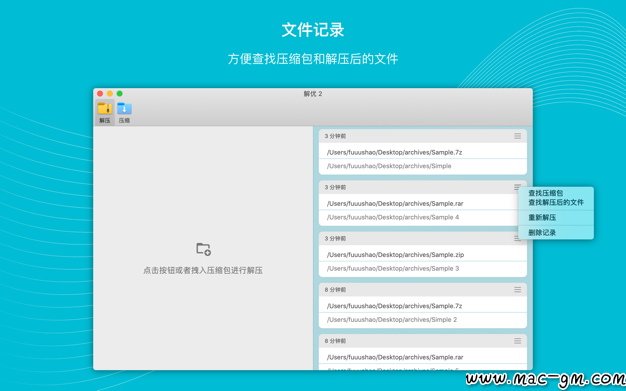Click the add-folder icon in the drop area
The width and height of the screenshot is (626, 391).
tap(203, 249)
